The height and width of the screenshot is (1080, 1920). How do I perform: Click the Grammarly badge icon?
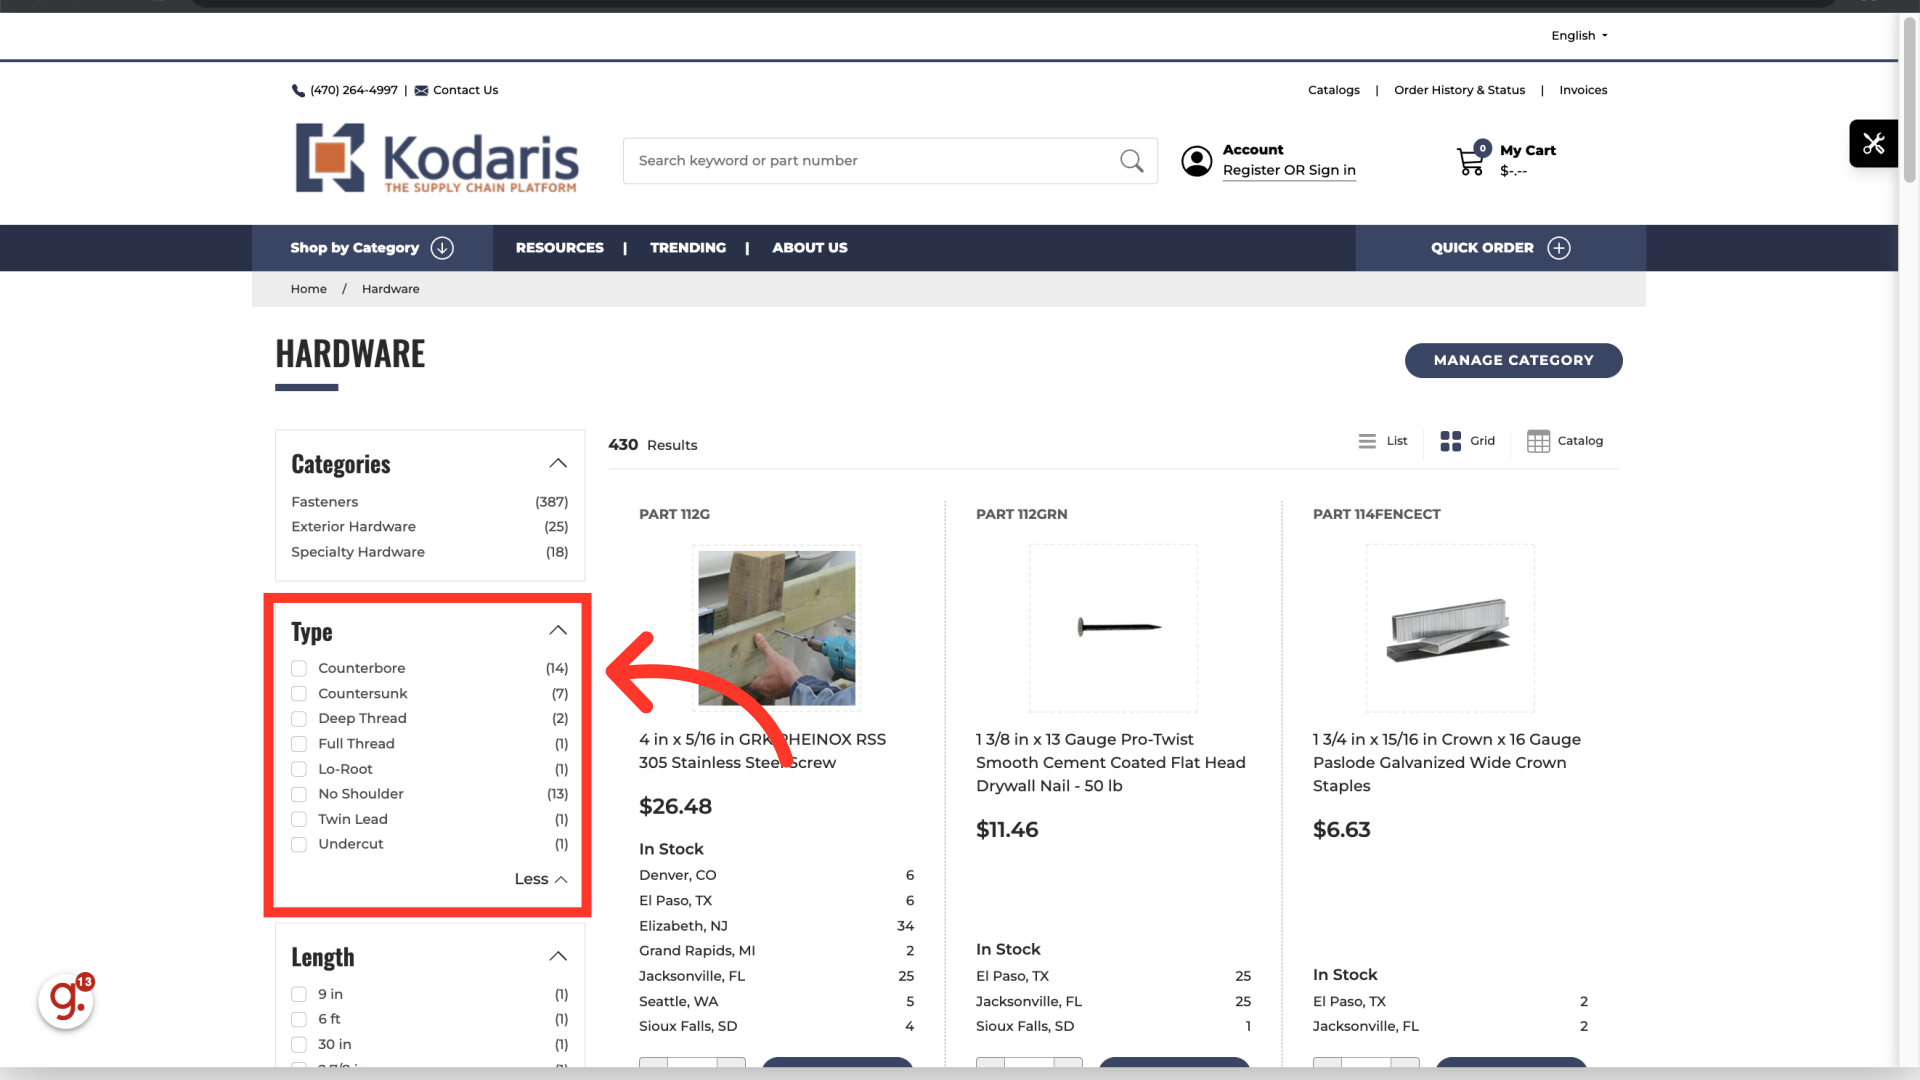click(66, 1000)
